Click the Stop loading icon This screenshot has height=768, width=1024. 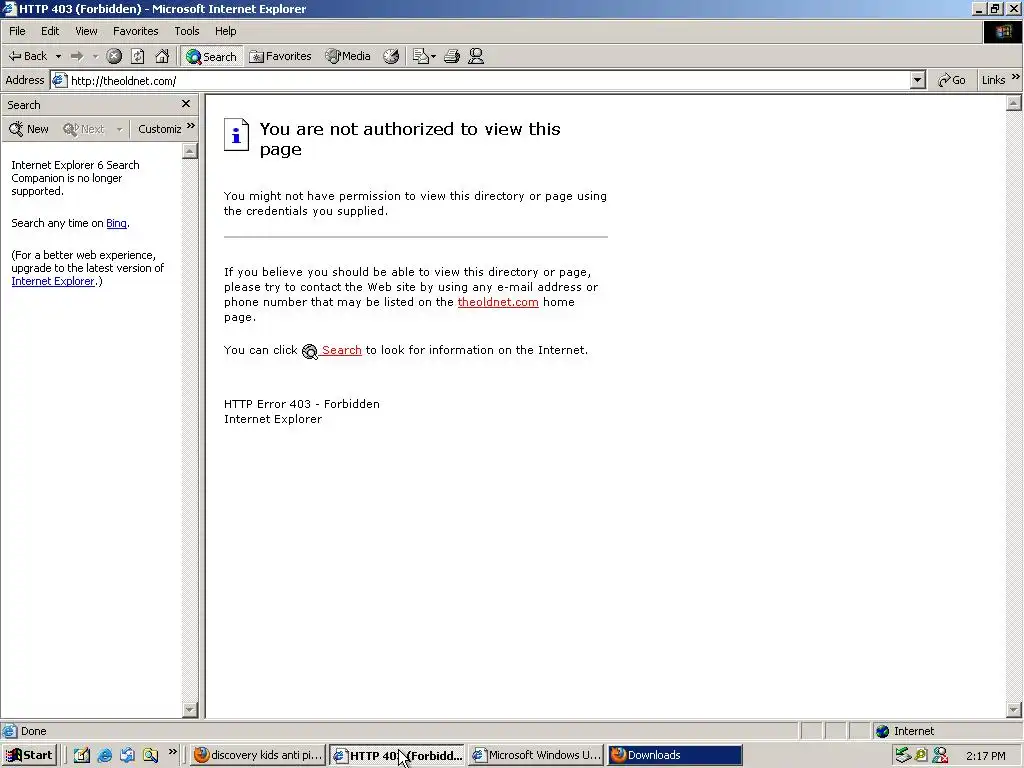click(x=114, y=56)
